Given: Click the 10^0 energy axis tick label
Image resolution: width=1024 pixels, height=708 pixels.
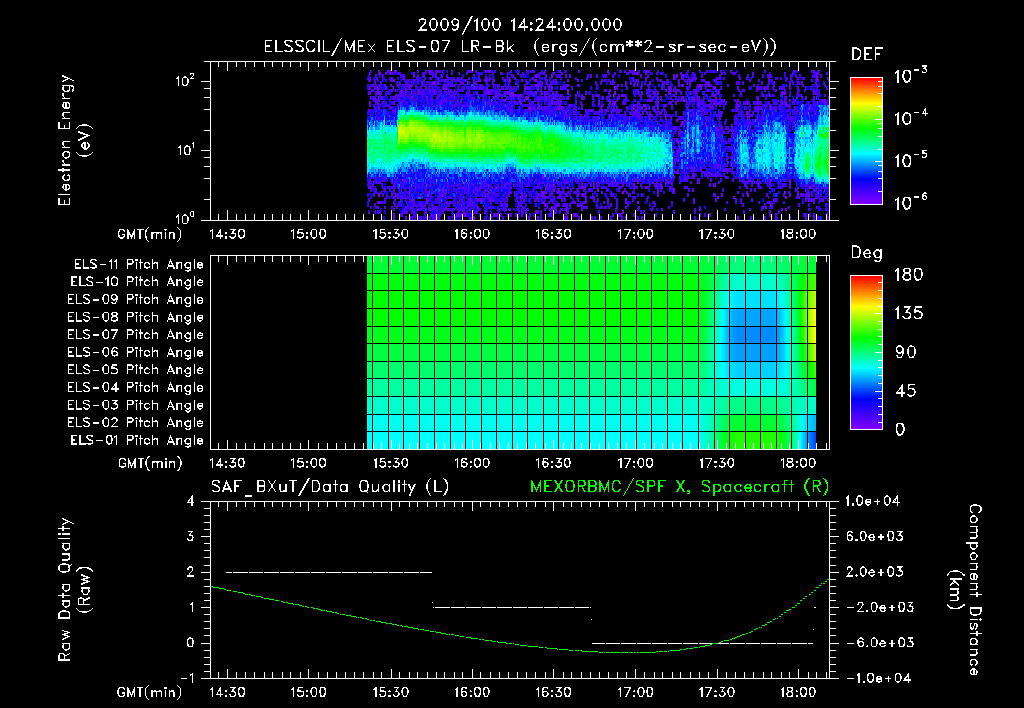Looking at the screenshot, I should point(185,217).
